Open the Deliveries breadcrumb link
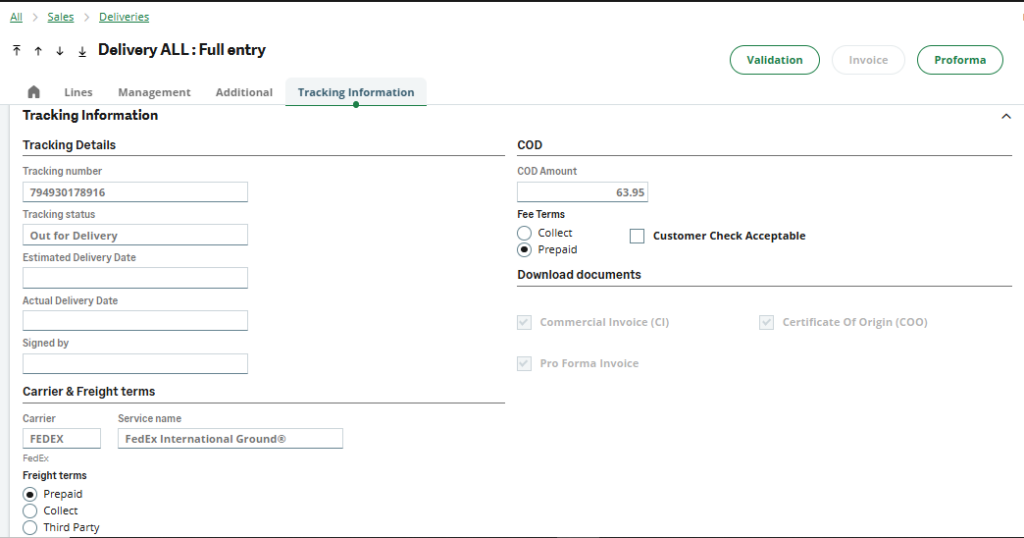Image resolution: width=1024 pixels, height=538 pixels. 124,17
